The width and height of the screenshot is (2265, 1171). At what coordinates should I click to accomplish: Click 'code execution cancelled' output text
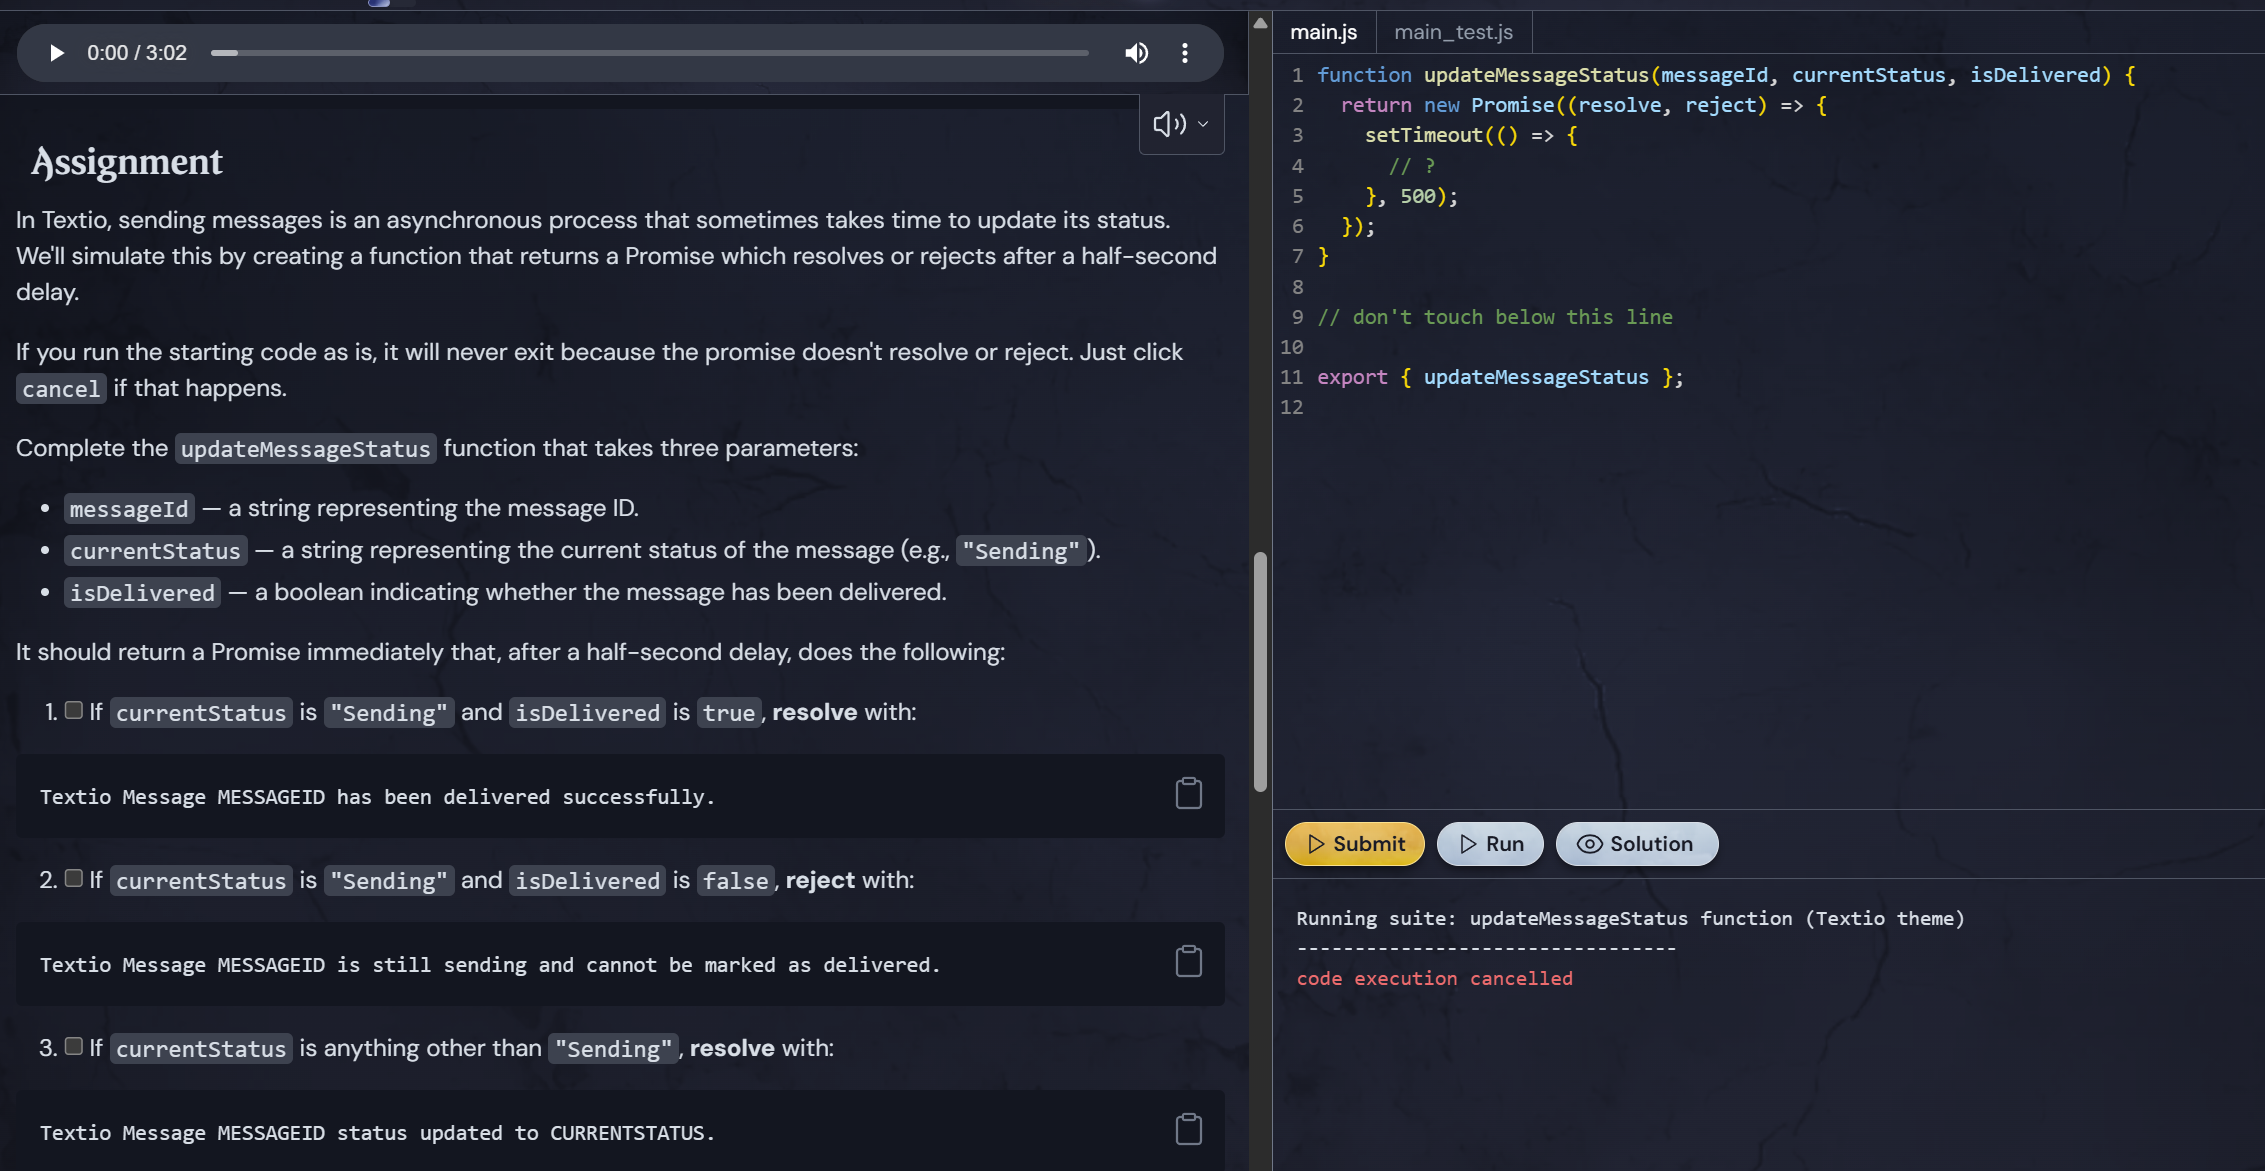coord(1434,978)
